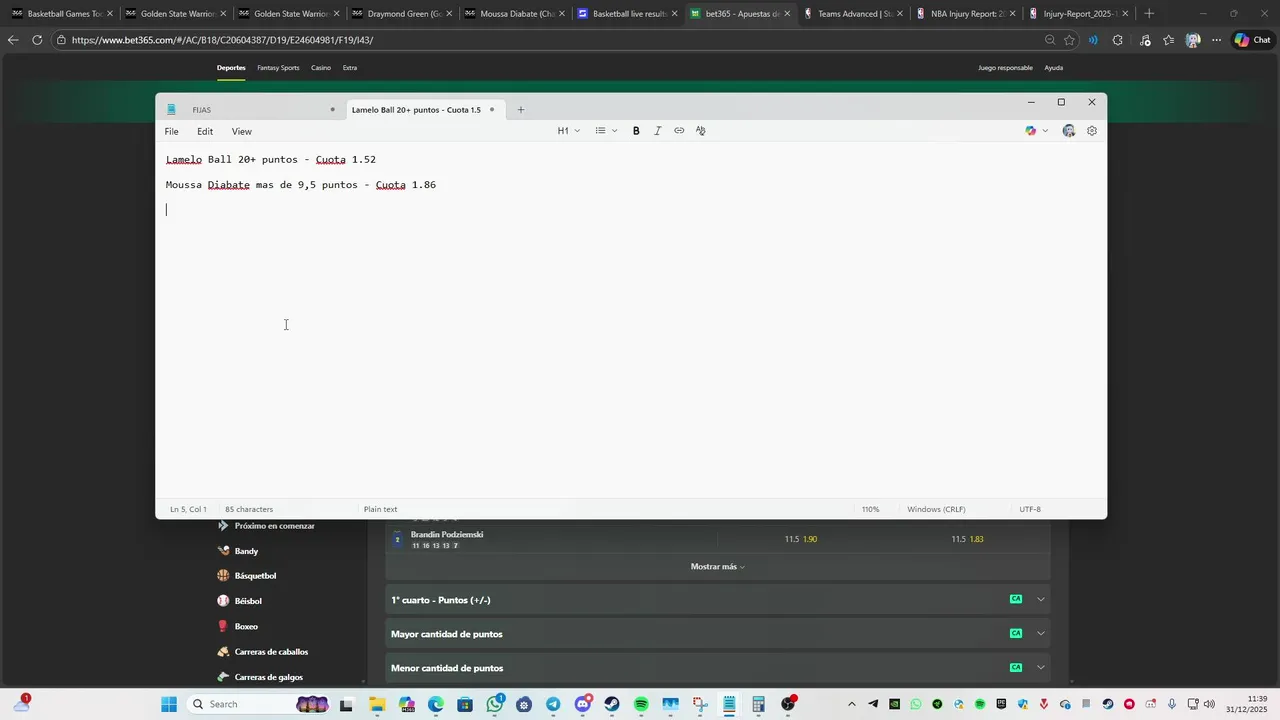Open Próximo en comenzar in sidebar
1280x720 pixels.
pyautogui.click(x=274, y=526)
